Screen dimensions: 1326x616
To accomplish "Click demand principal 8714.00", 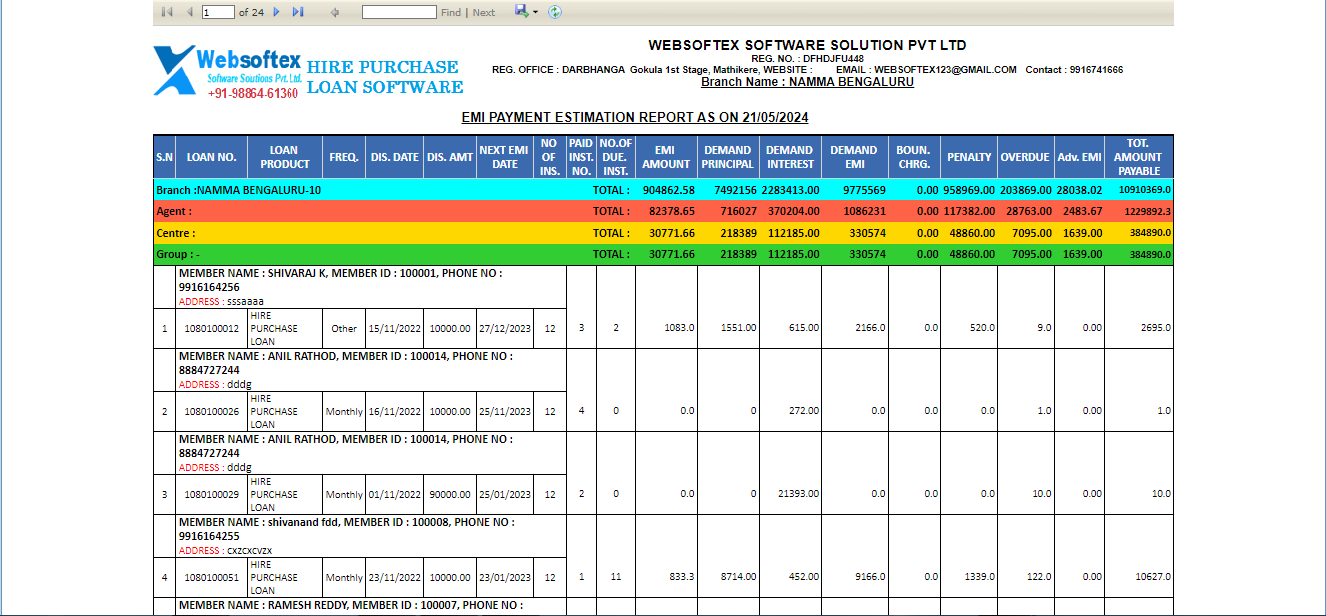I will [740, 577].
